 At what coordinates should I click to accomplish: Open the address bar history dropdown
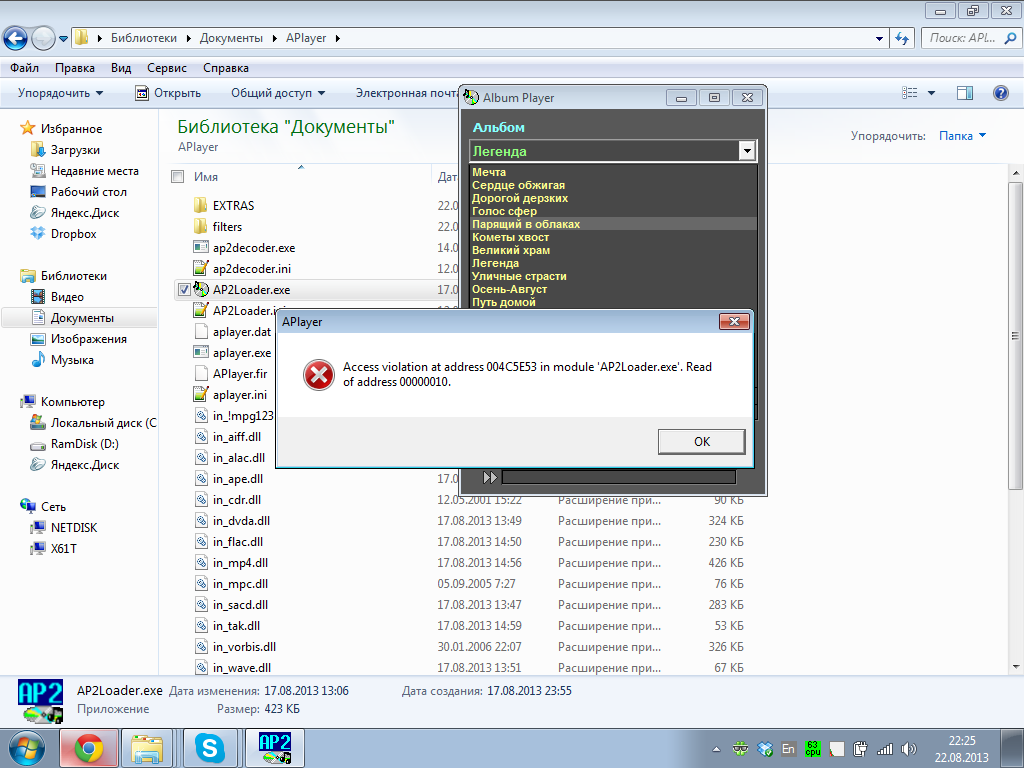pyautogui.click(x=879, y=39)
